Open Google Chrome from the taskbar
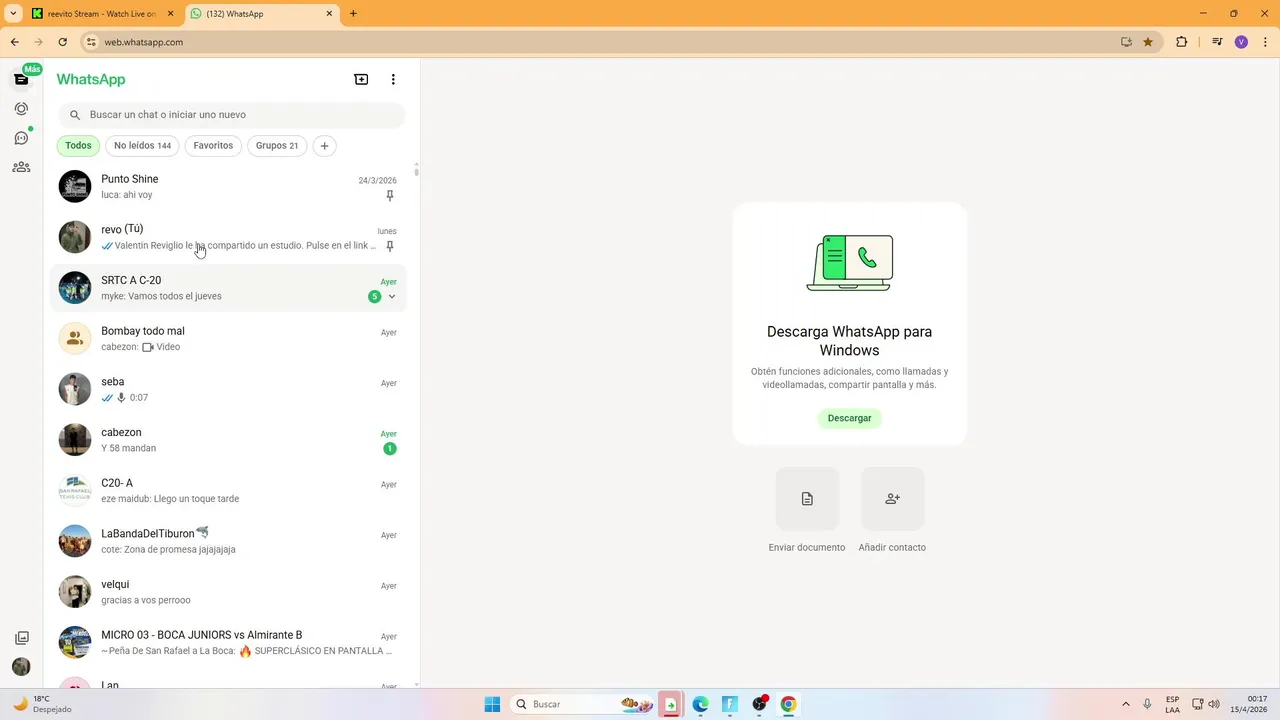Viewport: 1280px width, 720px height. 788,704
